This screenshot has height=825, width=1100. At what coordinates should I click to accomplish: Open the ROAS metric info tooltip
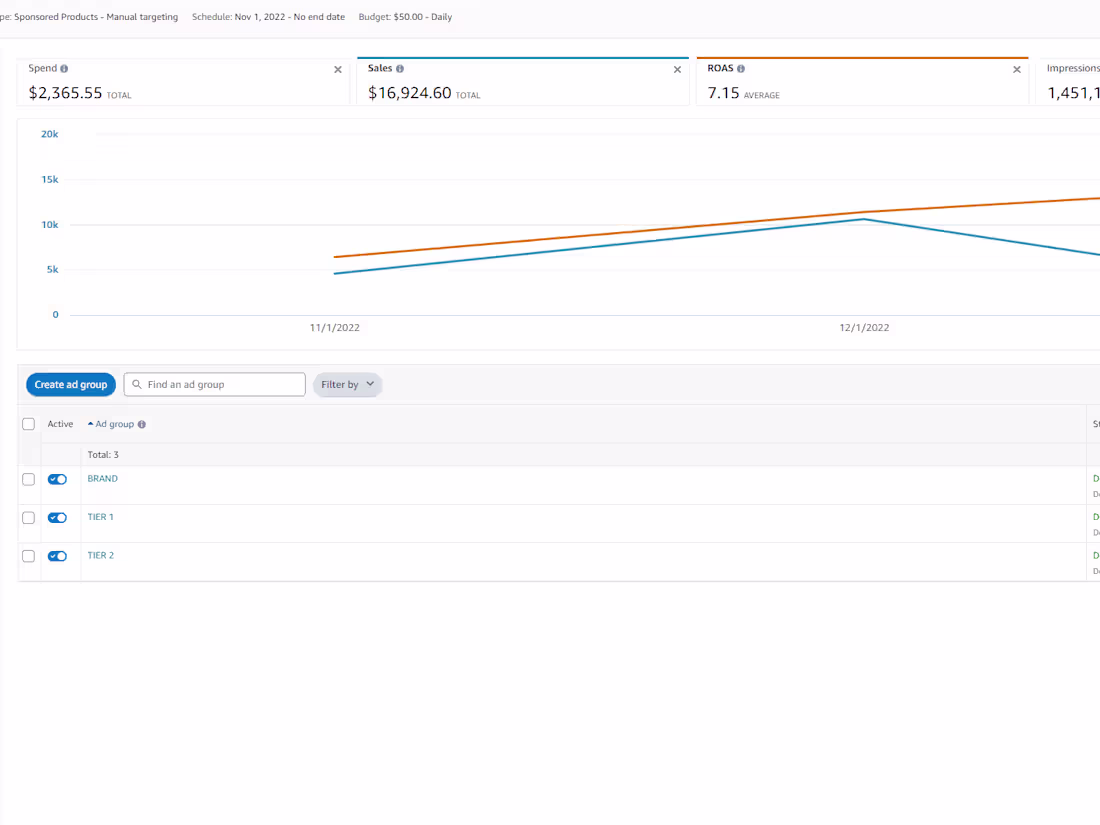click(740, 68)
